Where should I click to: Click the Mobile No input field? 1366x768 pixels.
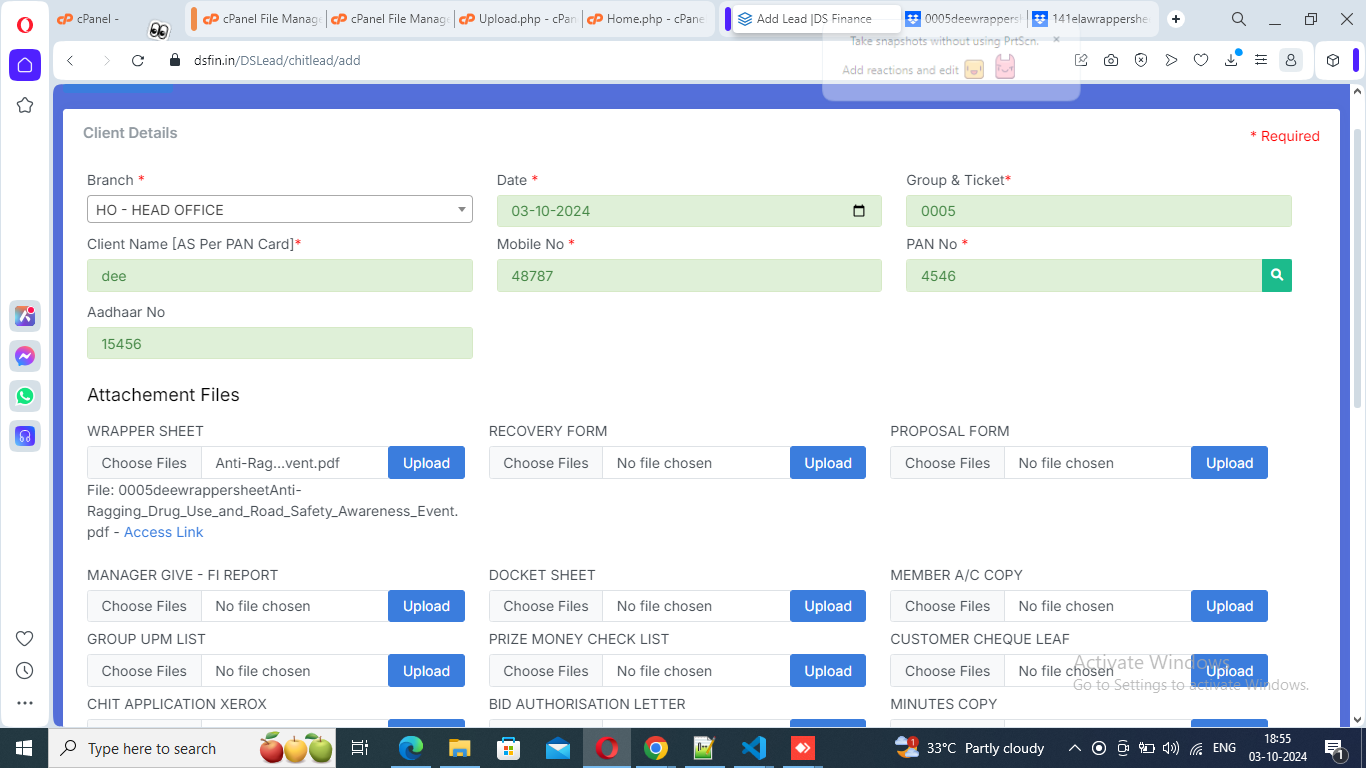pyautogui.click(x=688, y=276)
